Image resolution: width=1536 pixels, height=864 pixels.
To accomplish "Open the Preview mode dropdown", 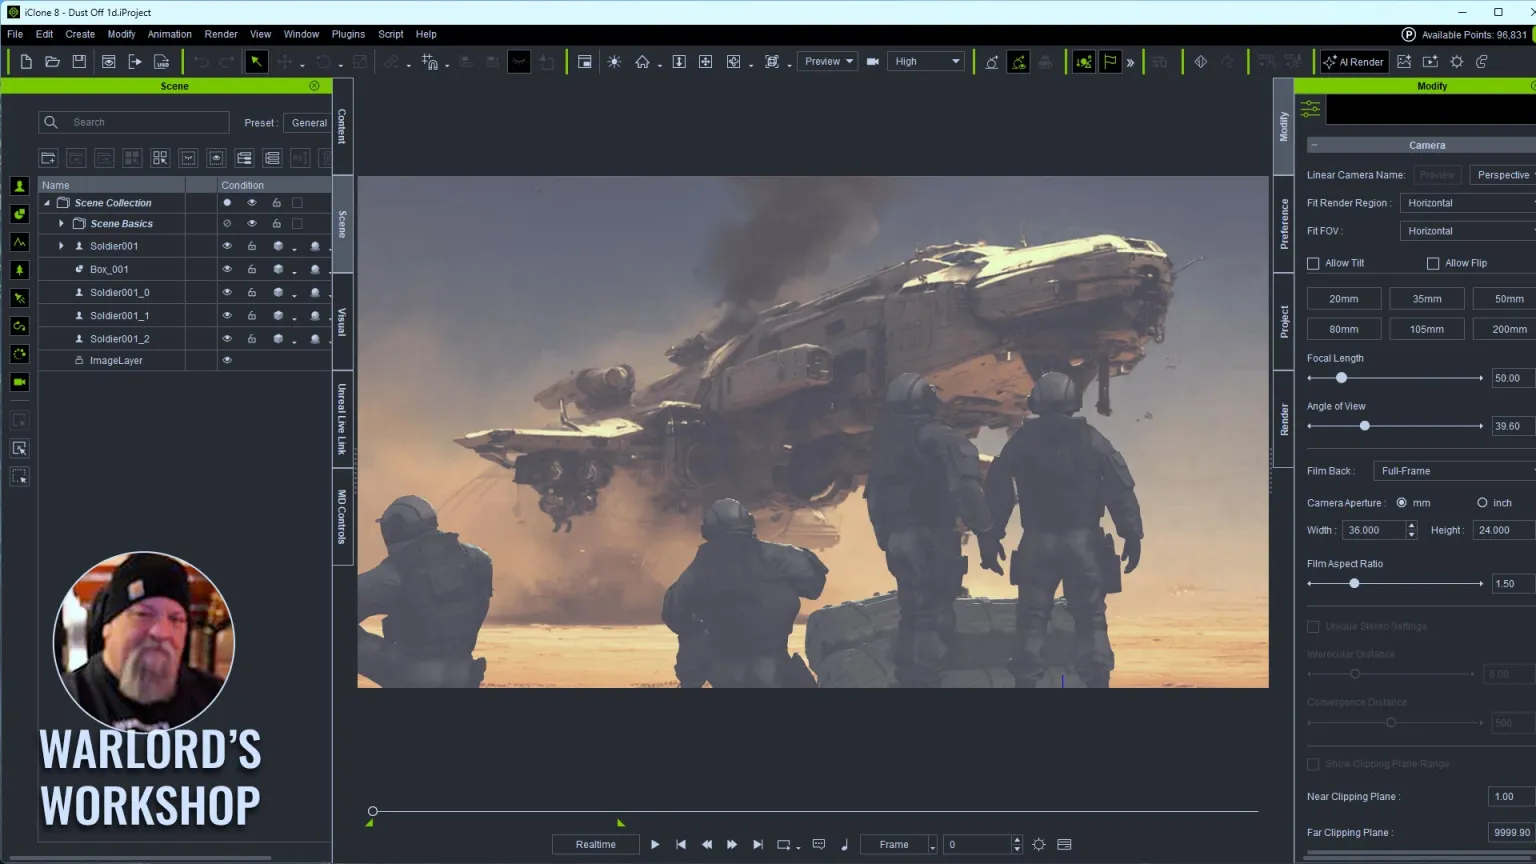I will tap(827, 62).
